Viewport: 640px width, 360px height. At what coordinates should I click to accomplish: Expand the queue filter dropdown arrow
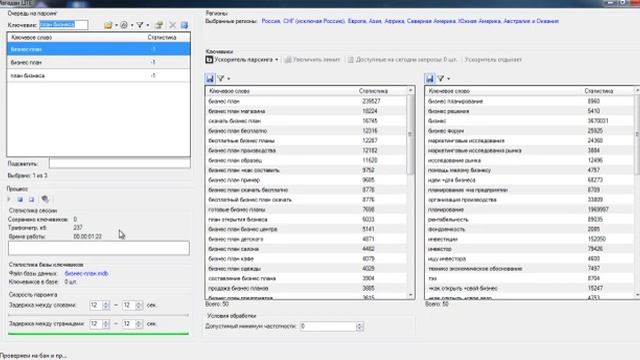pos(148,25)
